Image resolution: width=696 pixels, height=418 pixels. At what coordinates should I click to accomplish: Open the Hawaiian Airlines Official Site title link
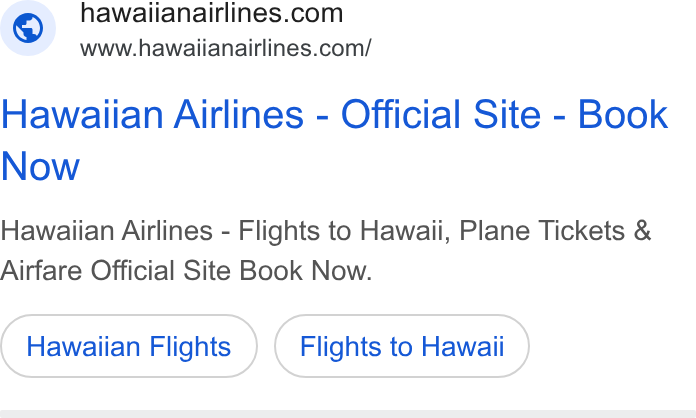click(x=334, y=140)
